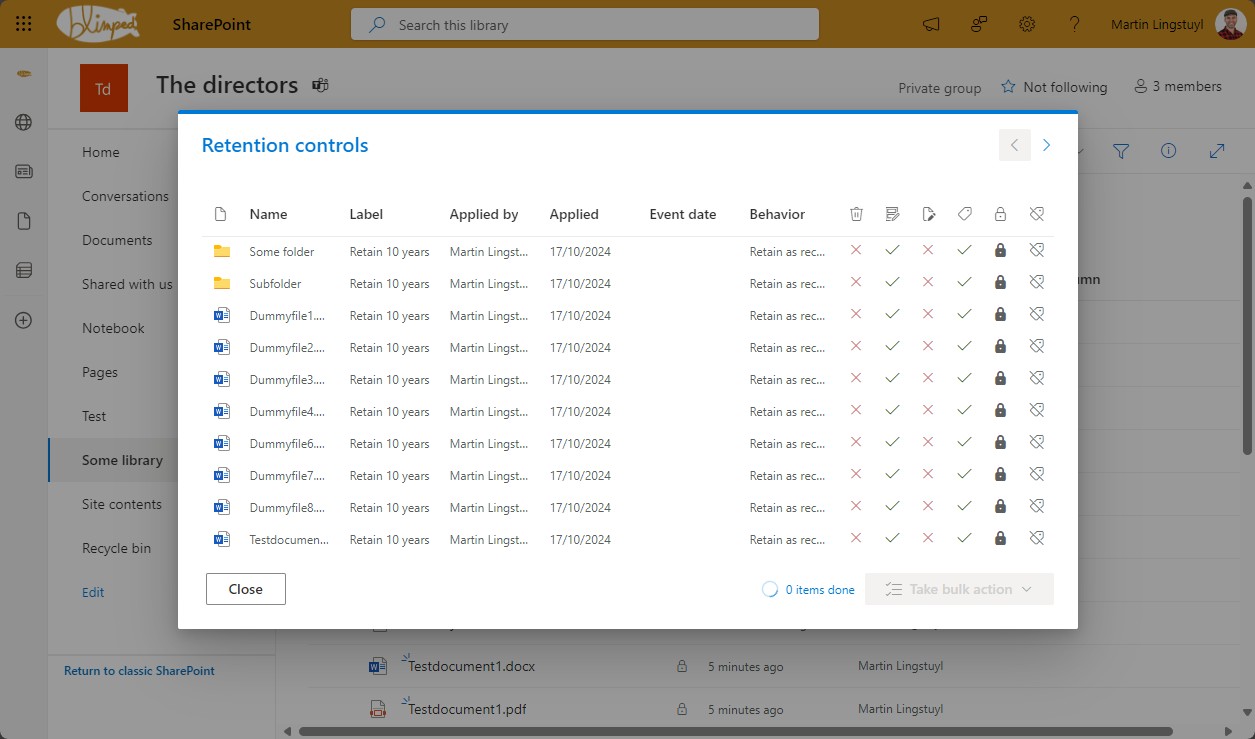Open the SharePoint app launcher grid

[24, 24]
